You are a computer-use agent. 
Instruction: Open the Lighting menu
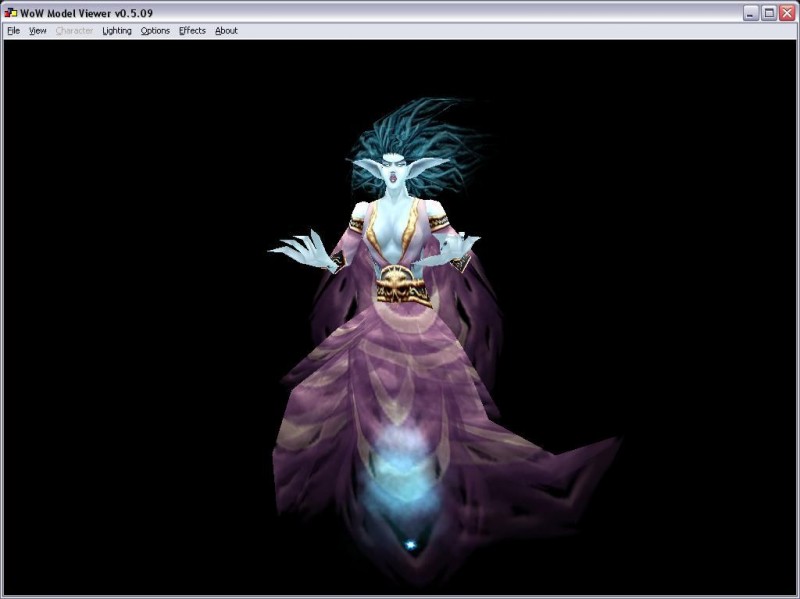[117, 31]
